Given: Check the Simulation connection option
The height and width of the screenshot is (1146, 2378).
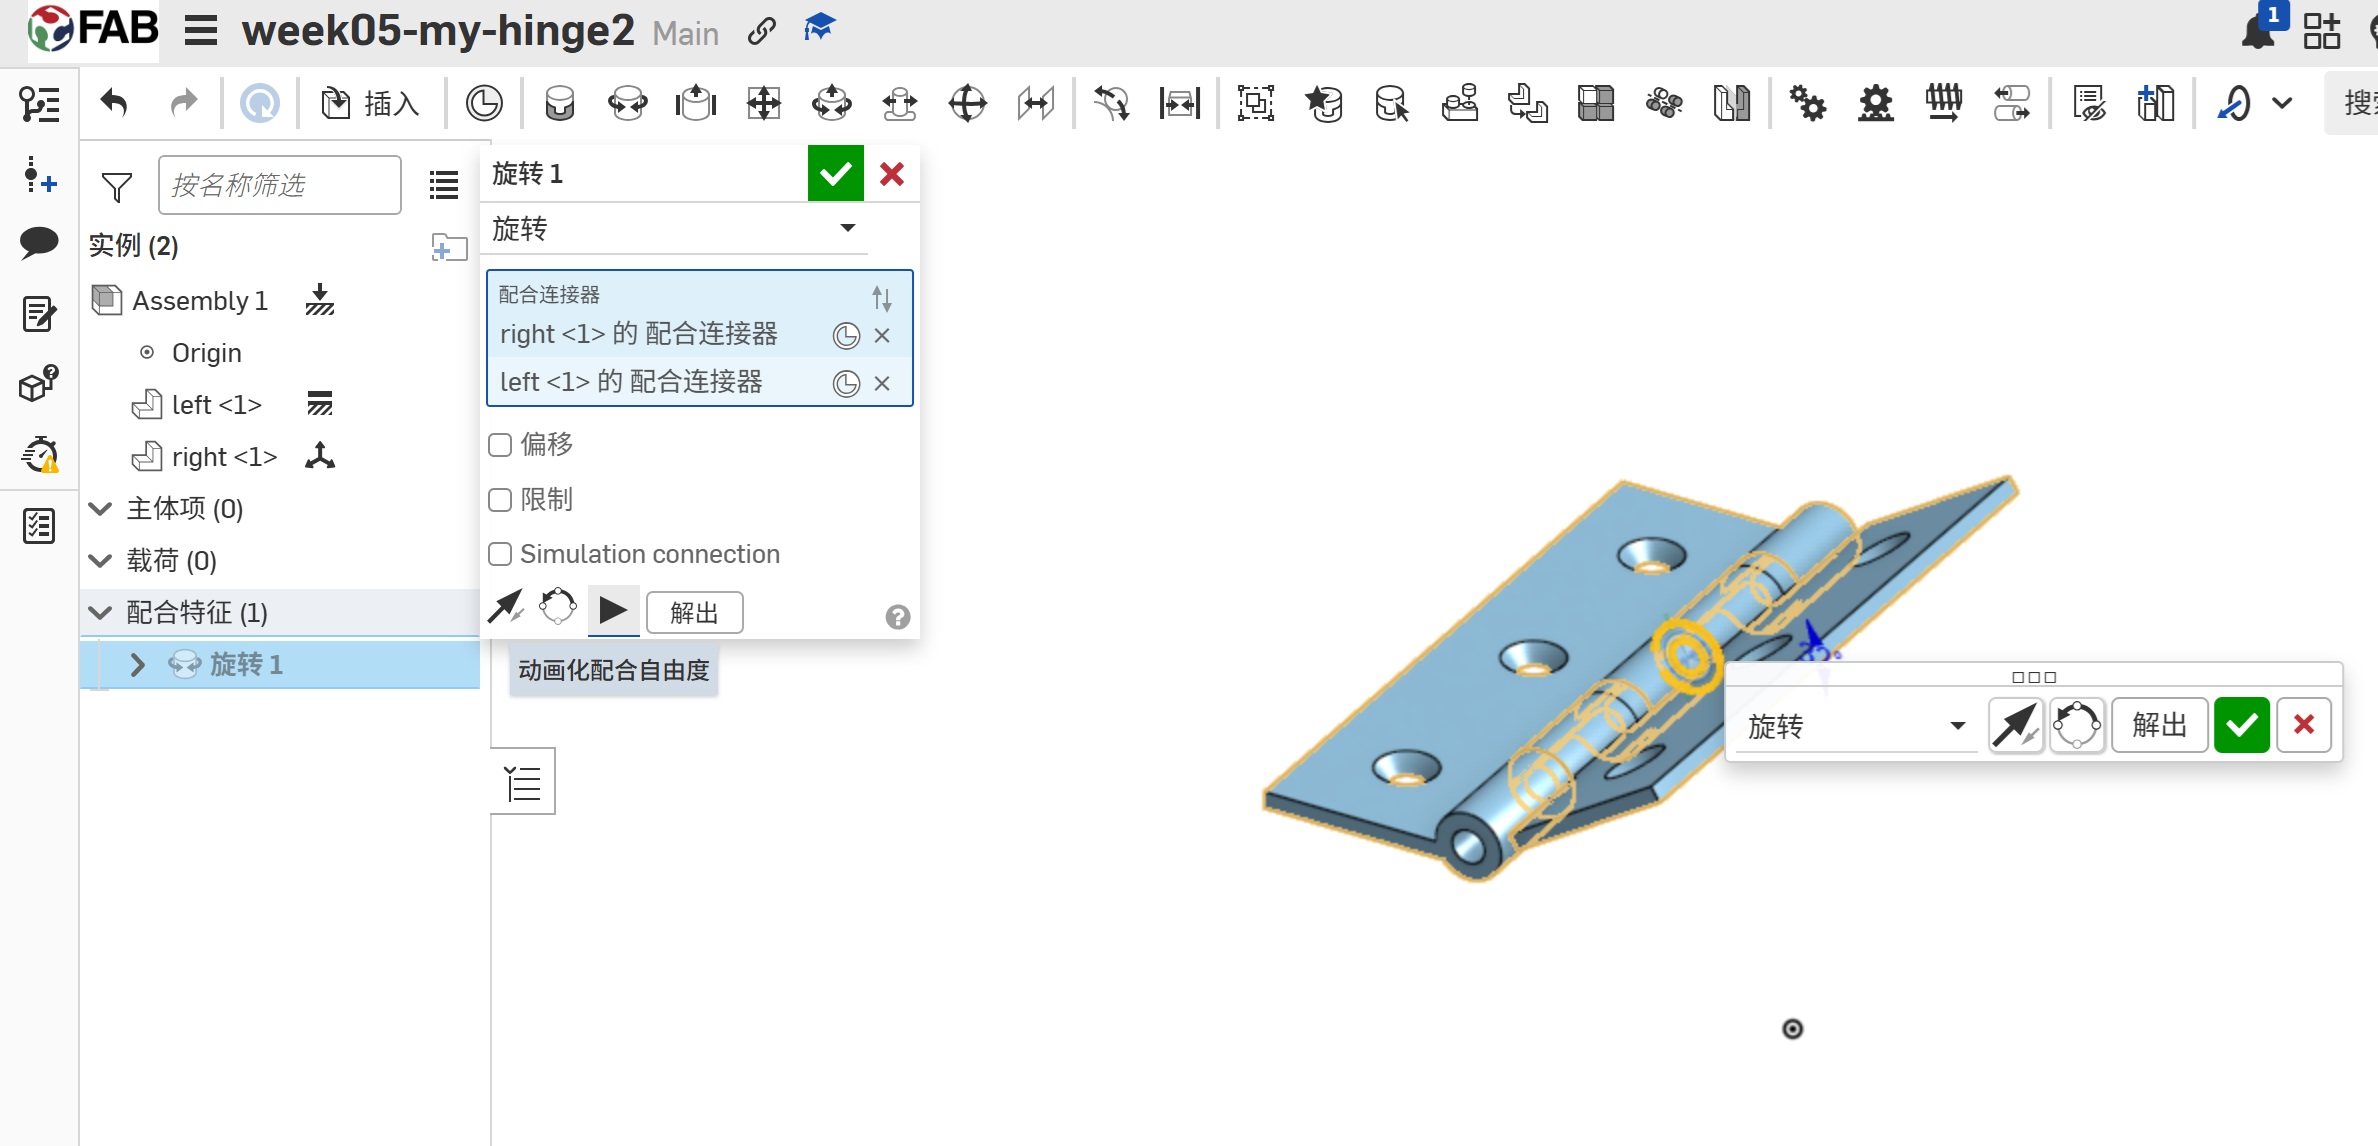Looking at the screenshot, I should tap(500, 554).
